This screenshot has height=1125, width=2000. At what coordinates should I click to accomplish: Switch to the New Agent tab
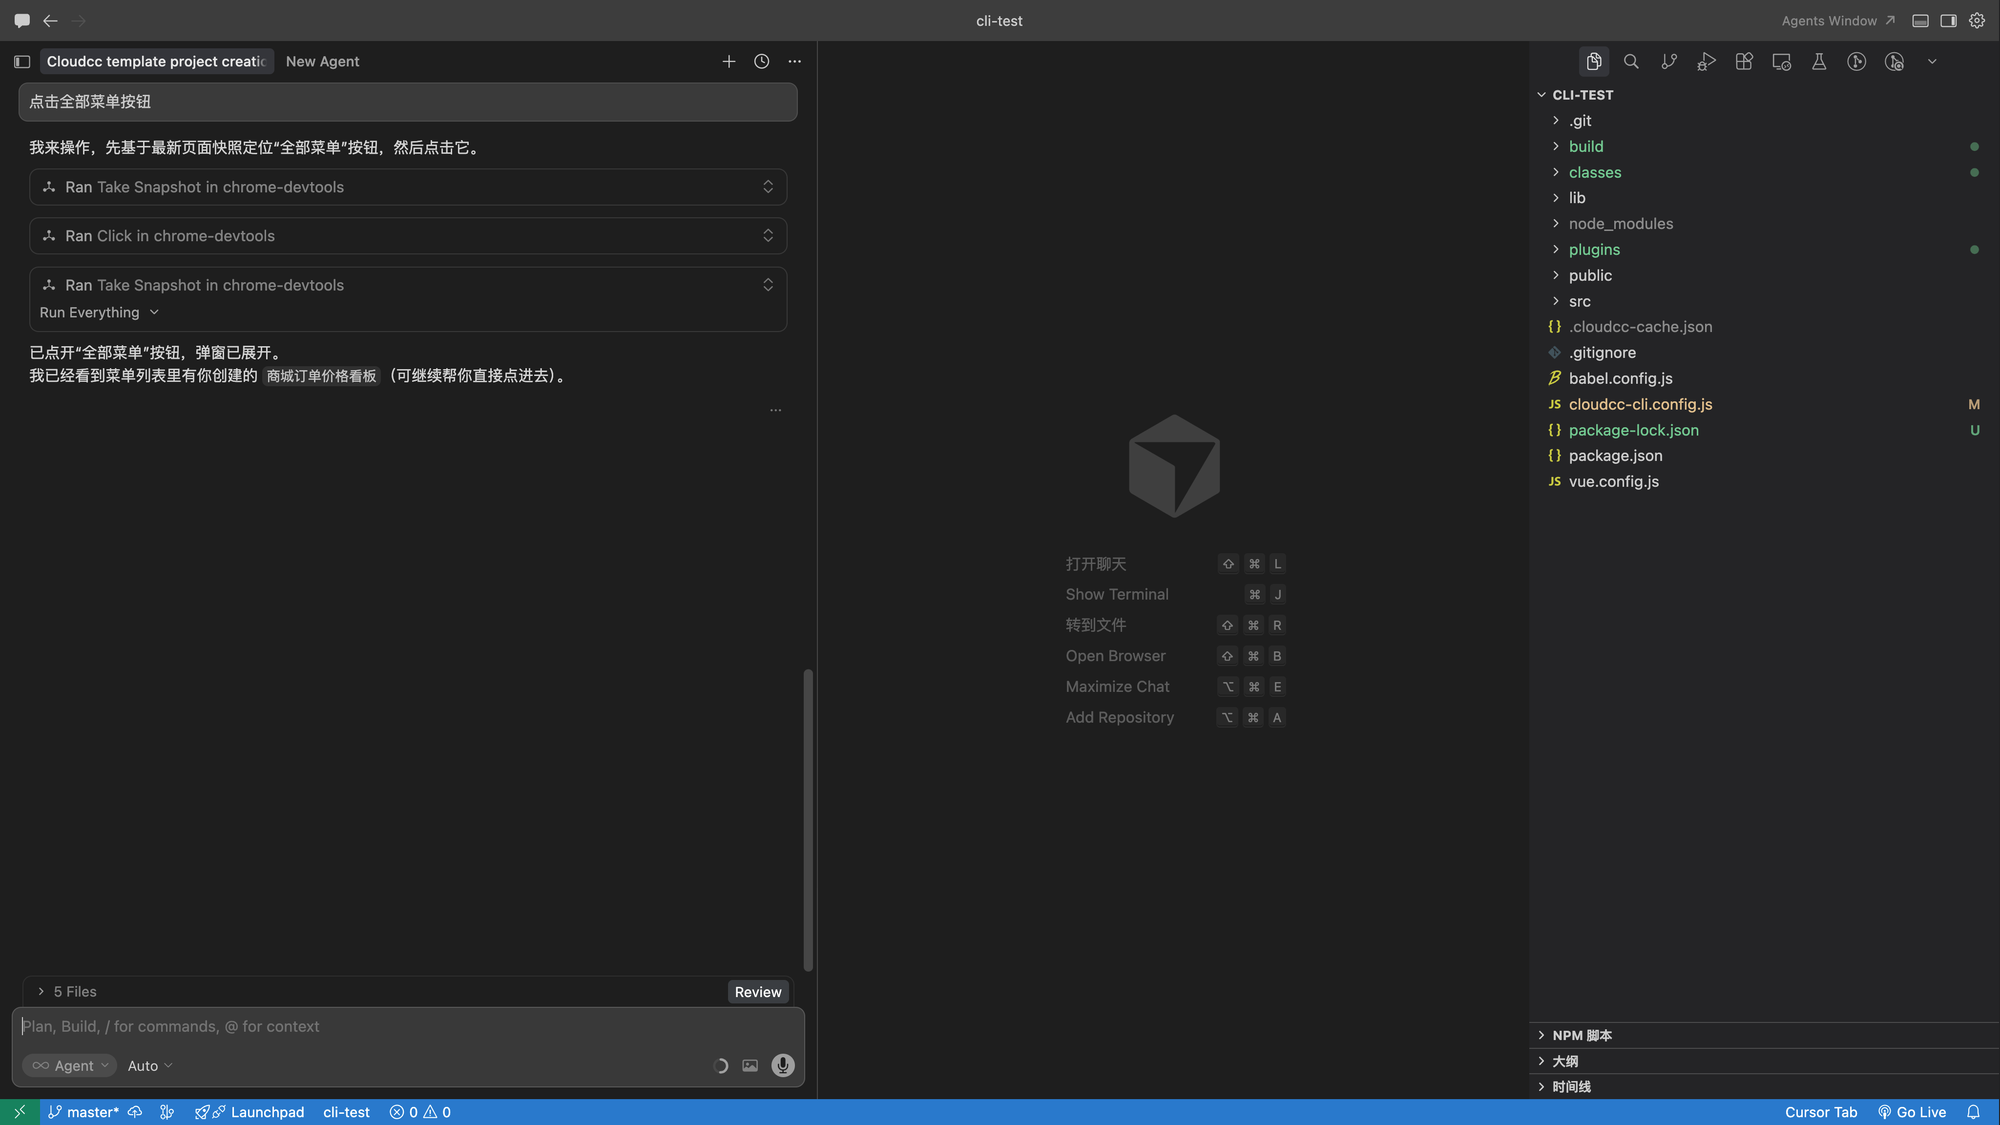pyautogui.click(x=322, y=61)
